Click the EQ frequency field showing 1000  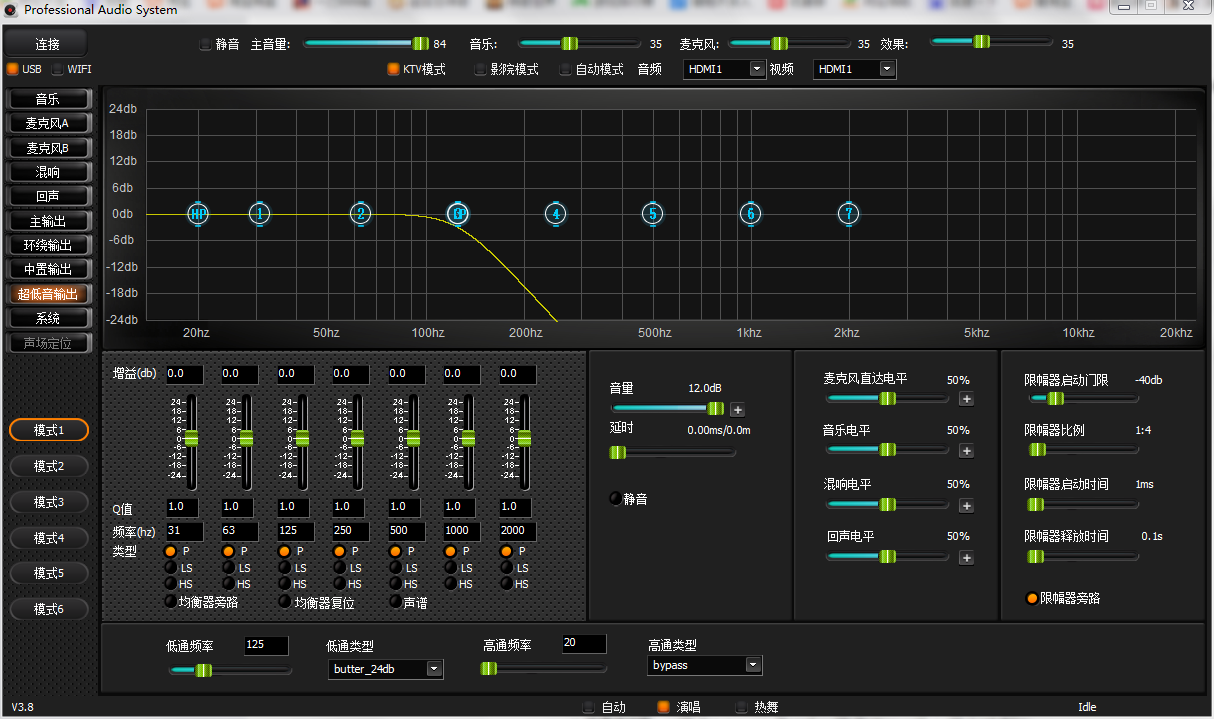pyautogui.click(x=463, y=532)
